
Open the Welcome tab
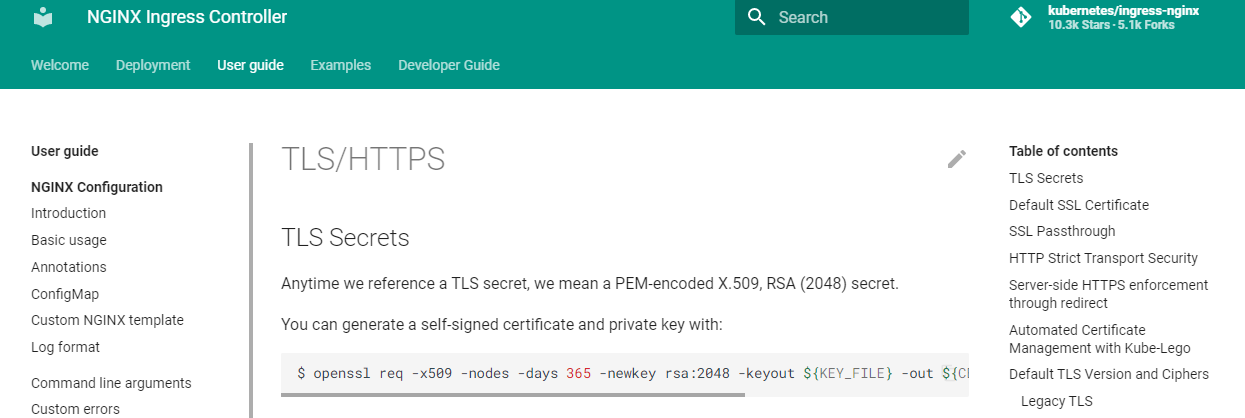[x=60, y=65]
